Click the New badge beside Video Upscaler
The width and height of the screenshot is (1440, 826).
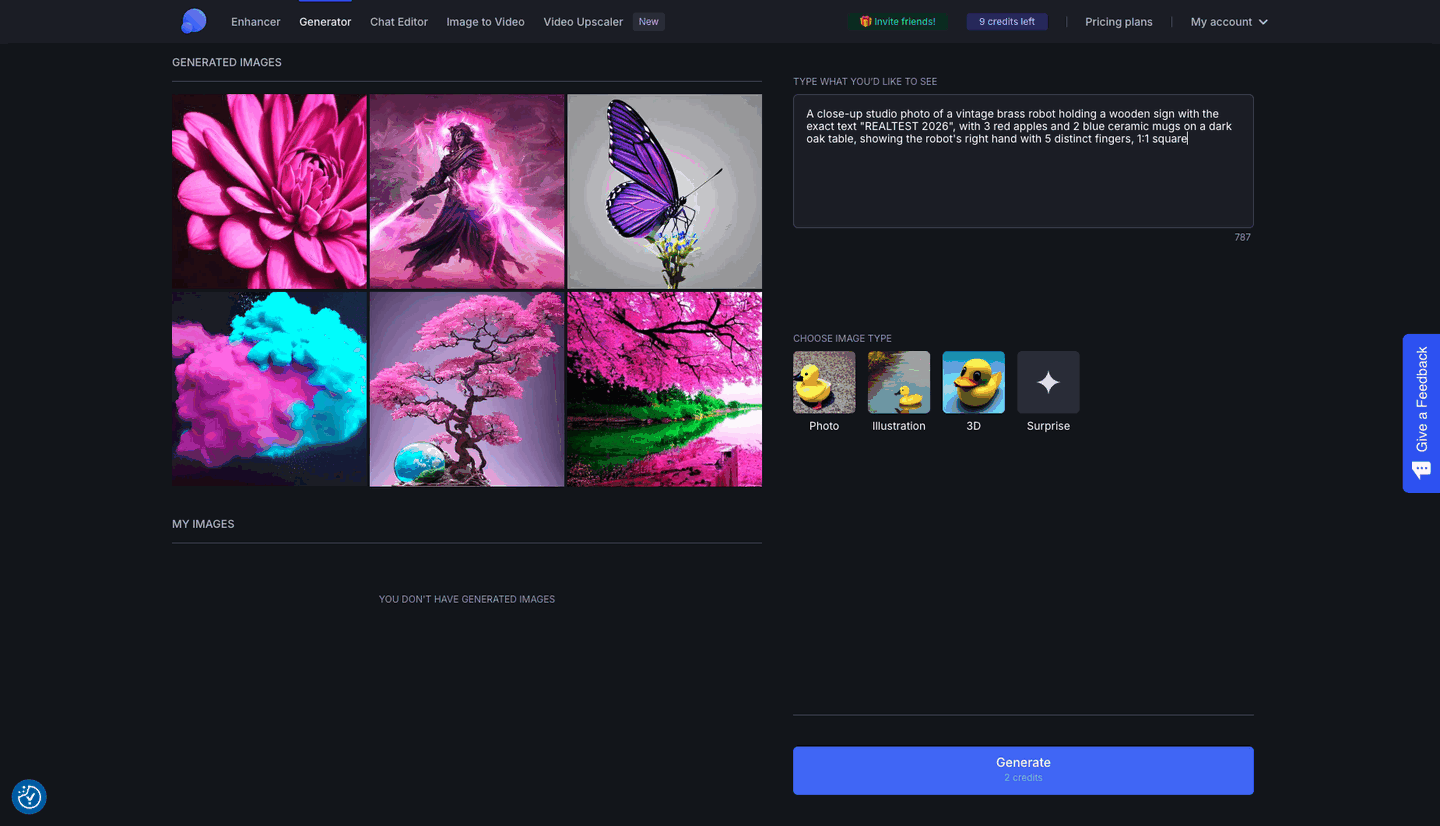(649, 21)
